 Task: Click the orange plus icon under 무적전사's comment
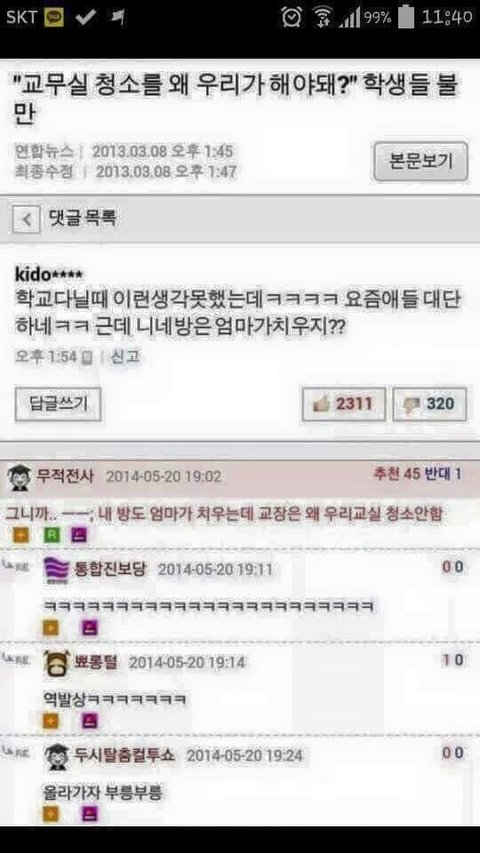point(21,535)
